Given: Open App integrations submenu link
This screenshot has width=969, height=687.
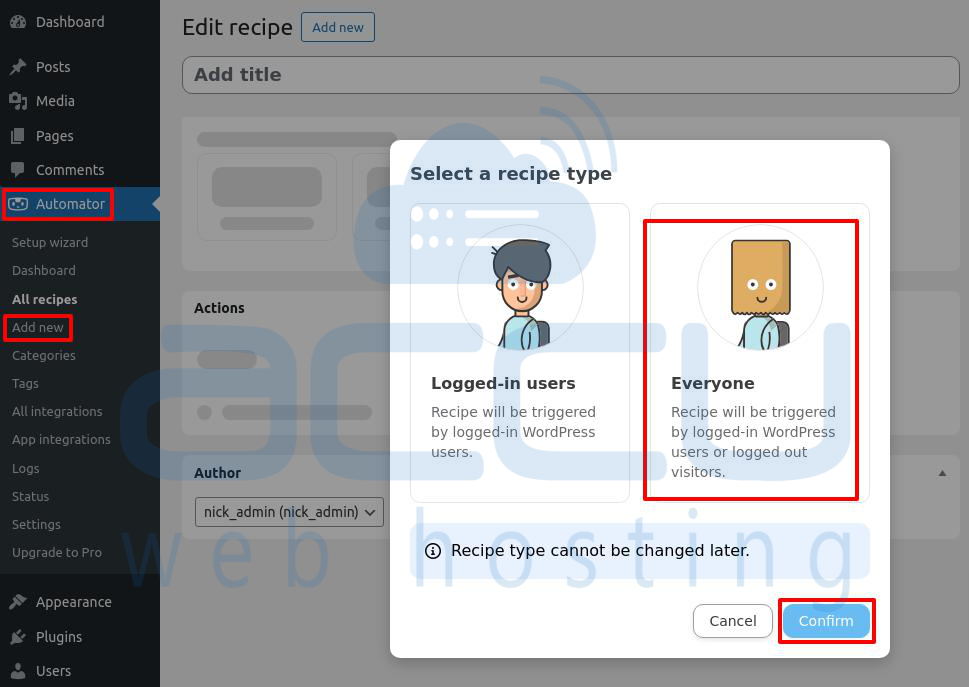Looking at the screenshot, I should (61, 439).
